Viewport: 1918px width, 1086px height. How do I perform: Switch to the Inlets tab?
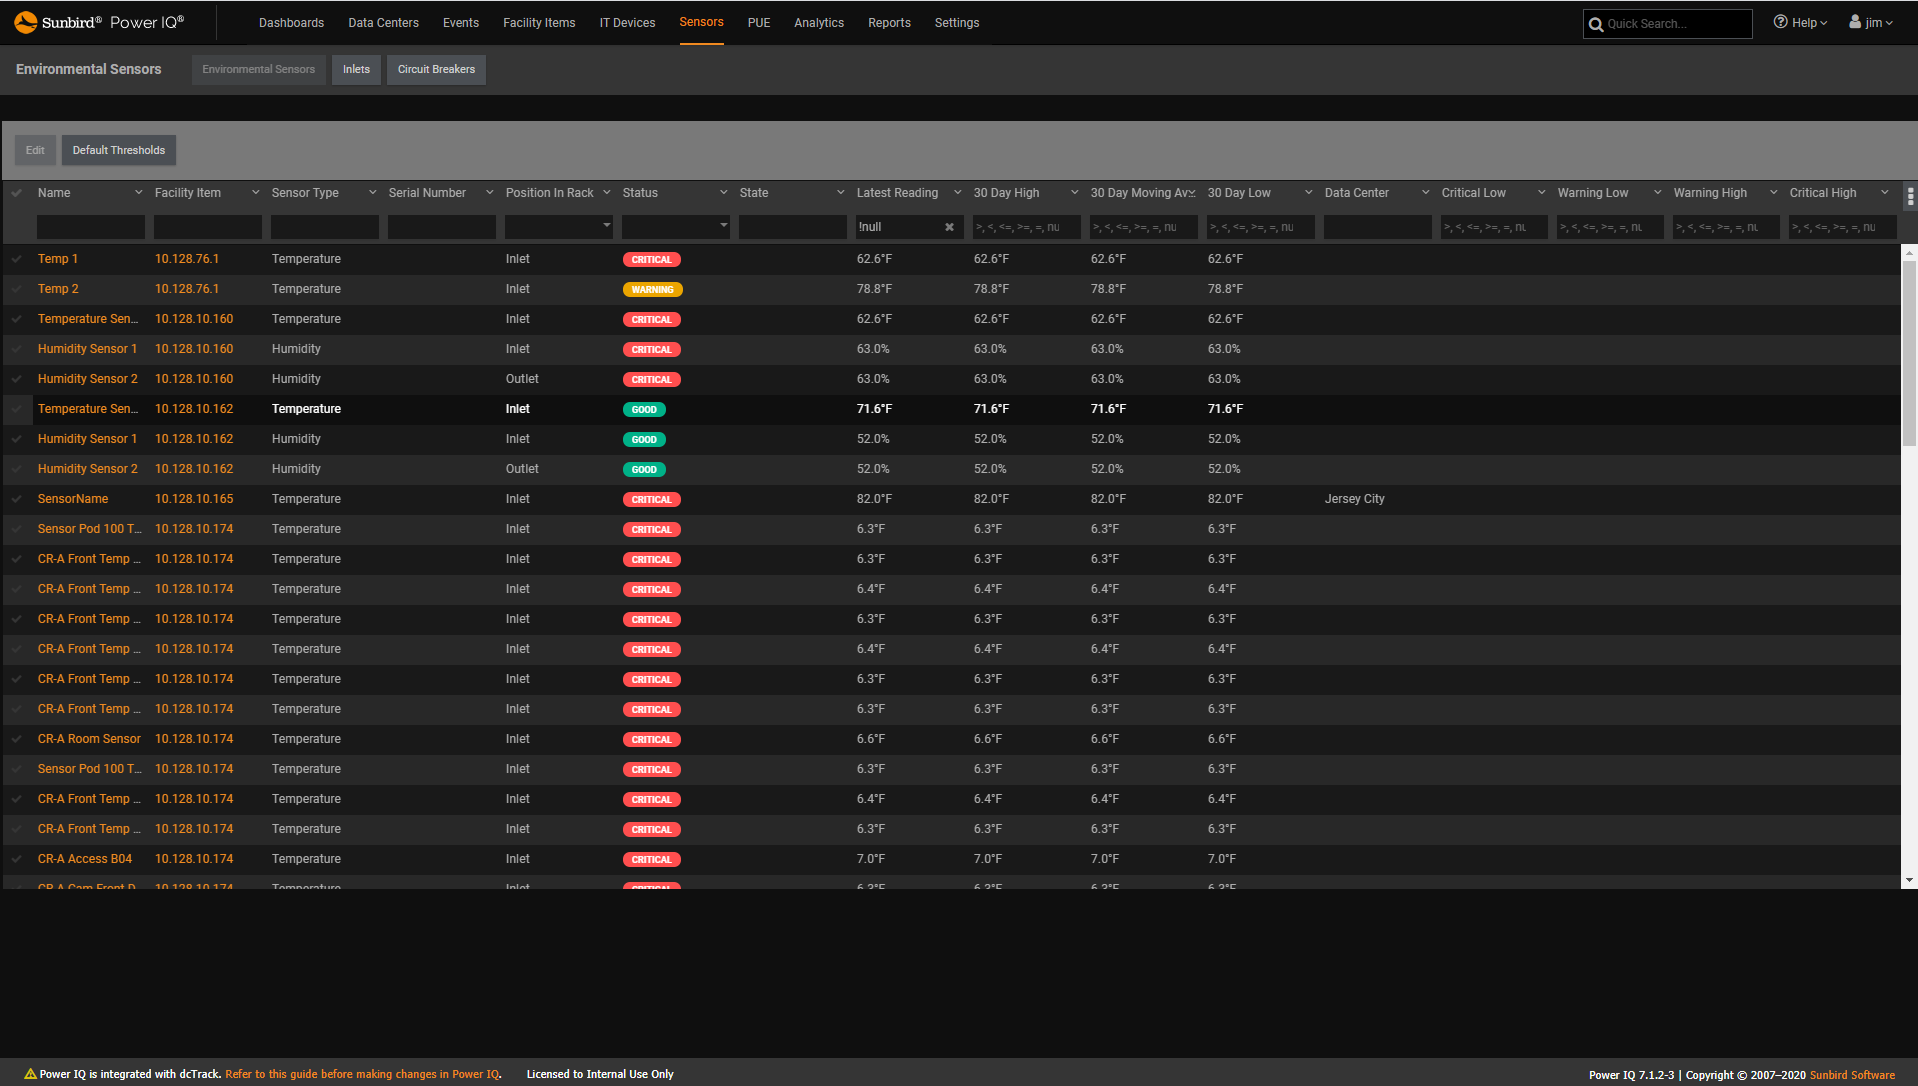pyautogui.click(x=356, y=69)
